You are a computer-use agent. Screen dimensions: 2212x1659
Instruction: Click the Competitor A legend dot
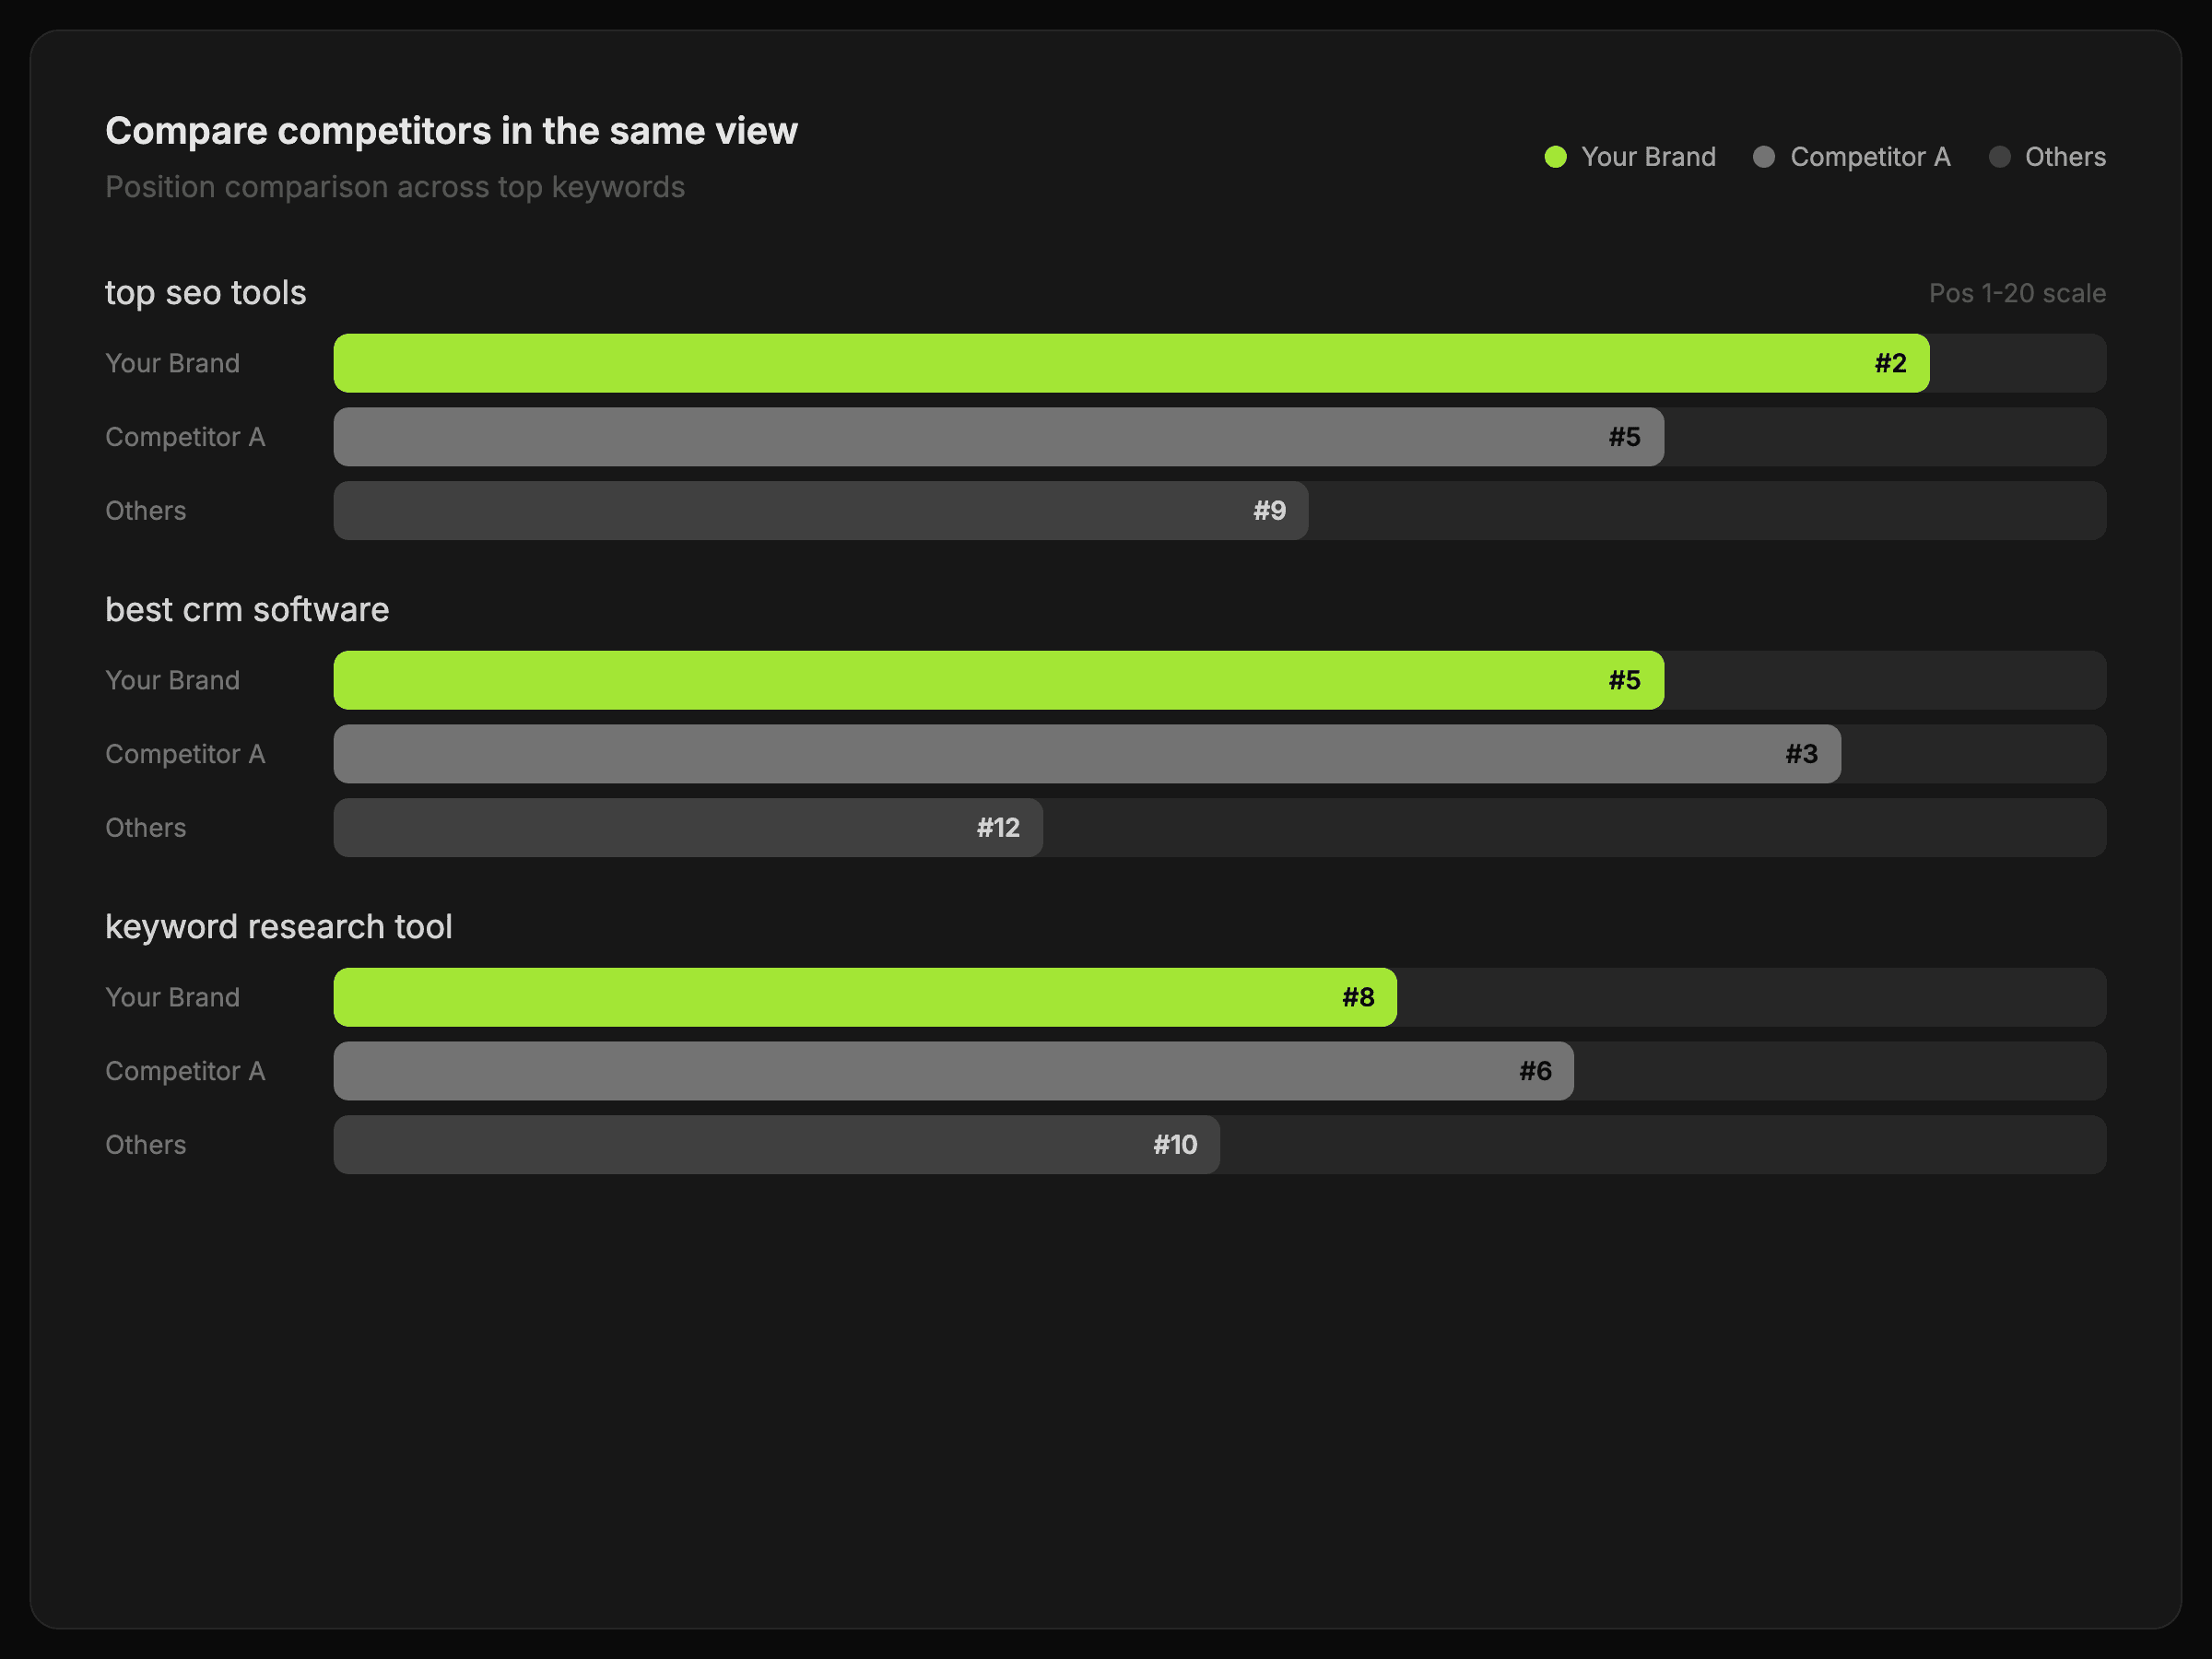1764,157
